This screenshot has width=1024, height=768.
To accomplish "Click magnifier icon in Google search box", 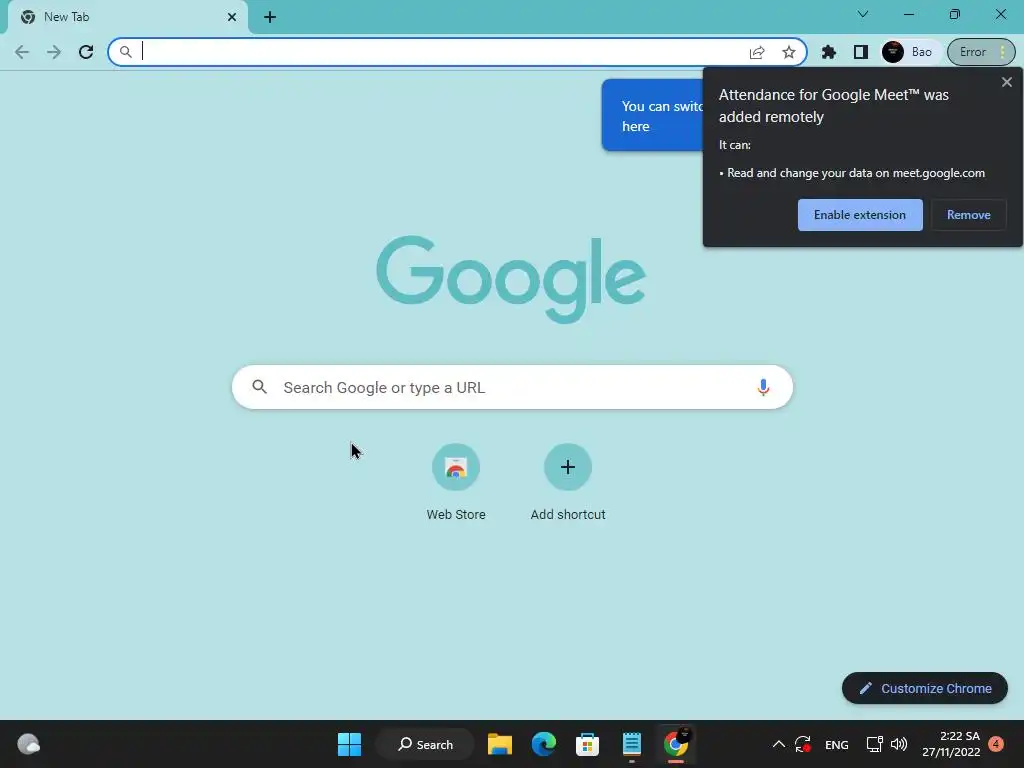I will tap(259, 387).
